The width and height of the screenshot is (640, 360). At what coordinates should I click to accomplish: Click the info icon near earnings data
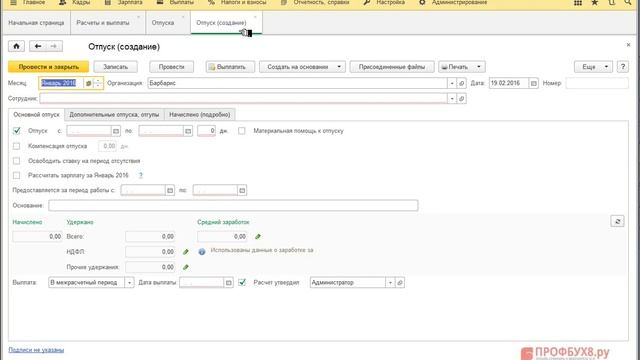[202, 251]
